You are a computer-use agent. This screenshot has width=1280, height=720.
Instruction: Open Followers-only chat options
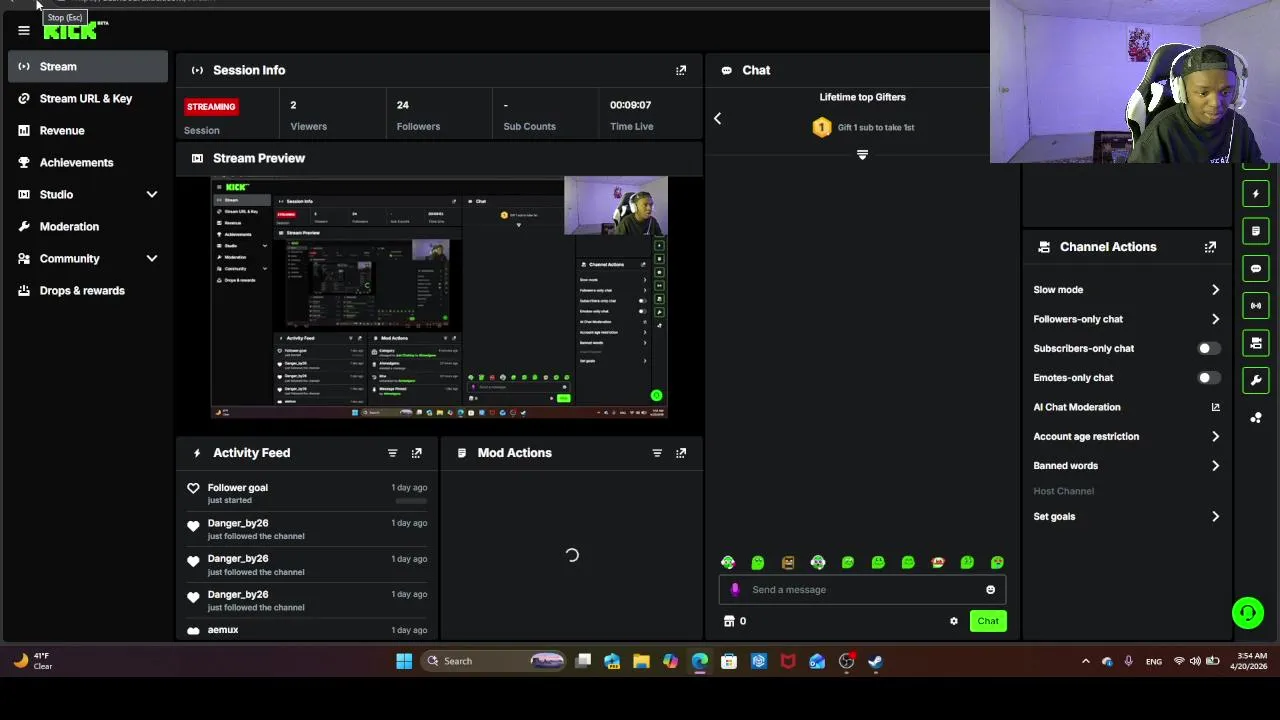tap(1126, 319)
